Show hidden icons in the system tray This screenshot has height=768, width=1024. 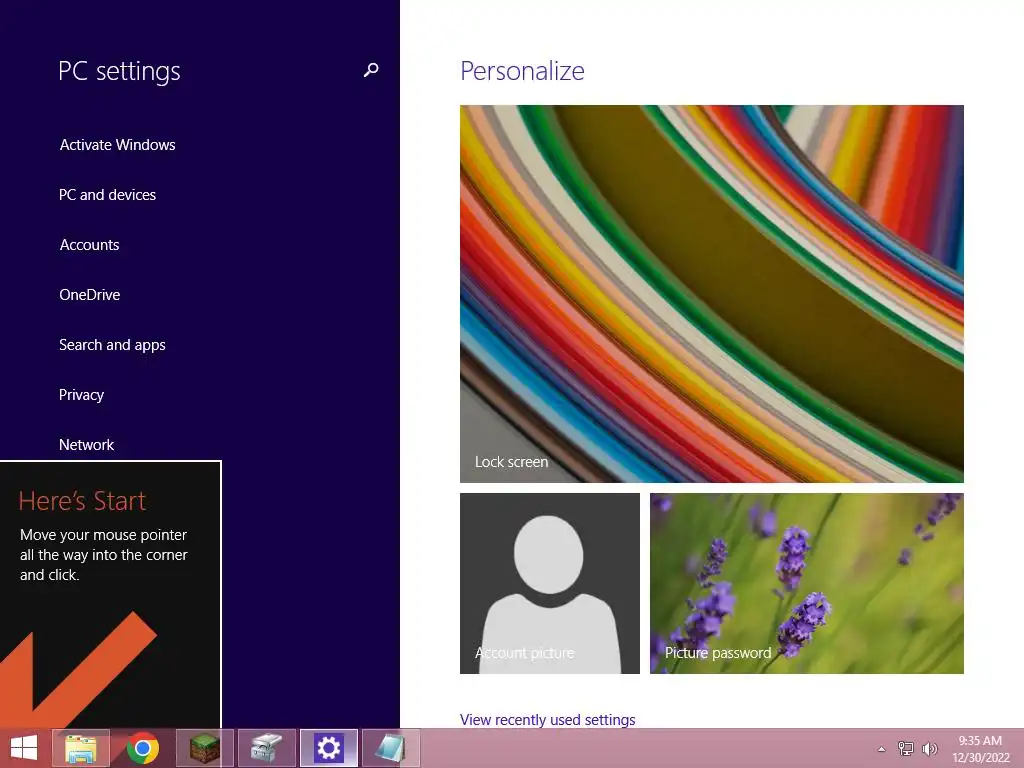tap(882, 749)
